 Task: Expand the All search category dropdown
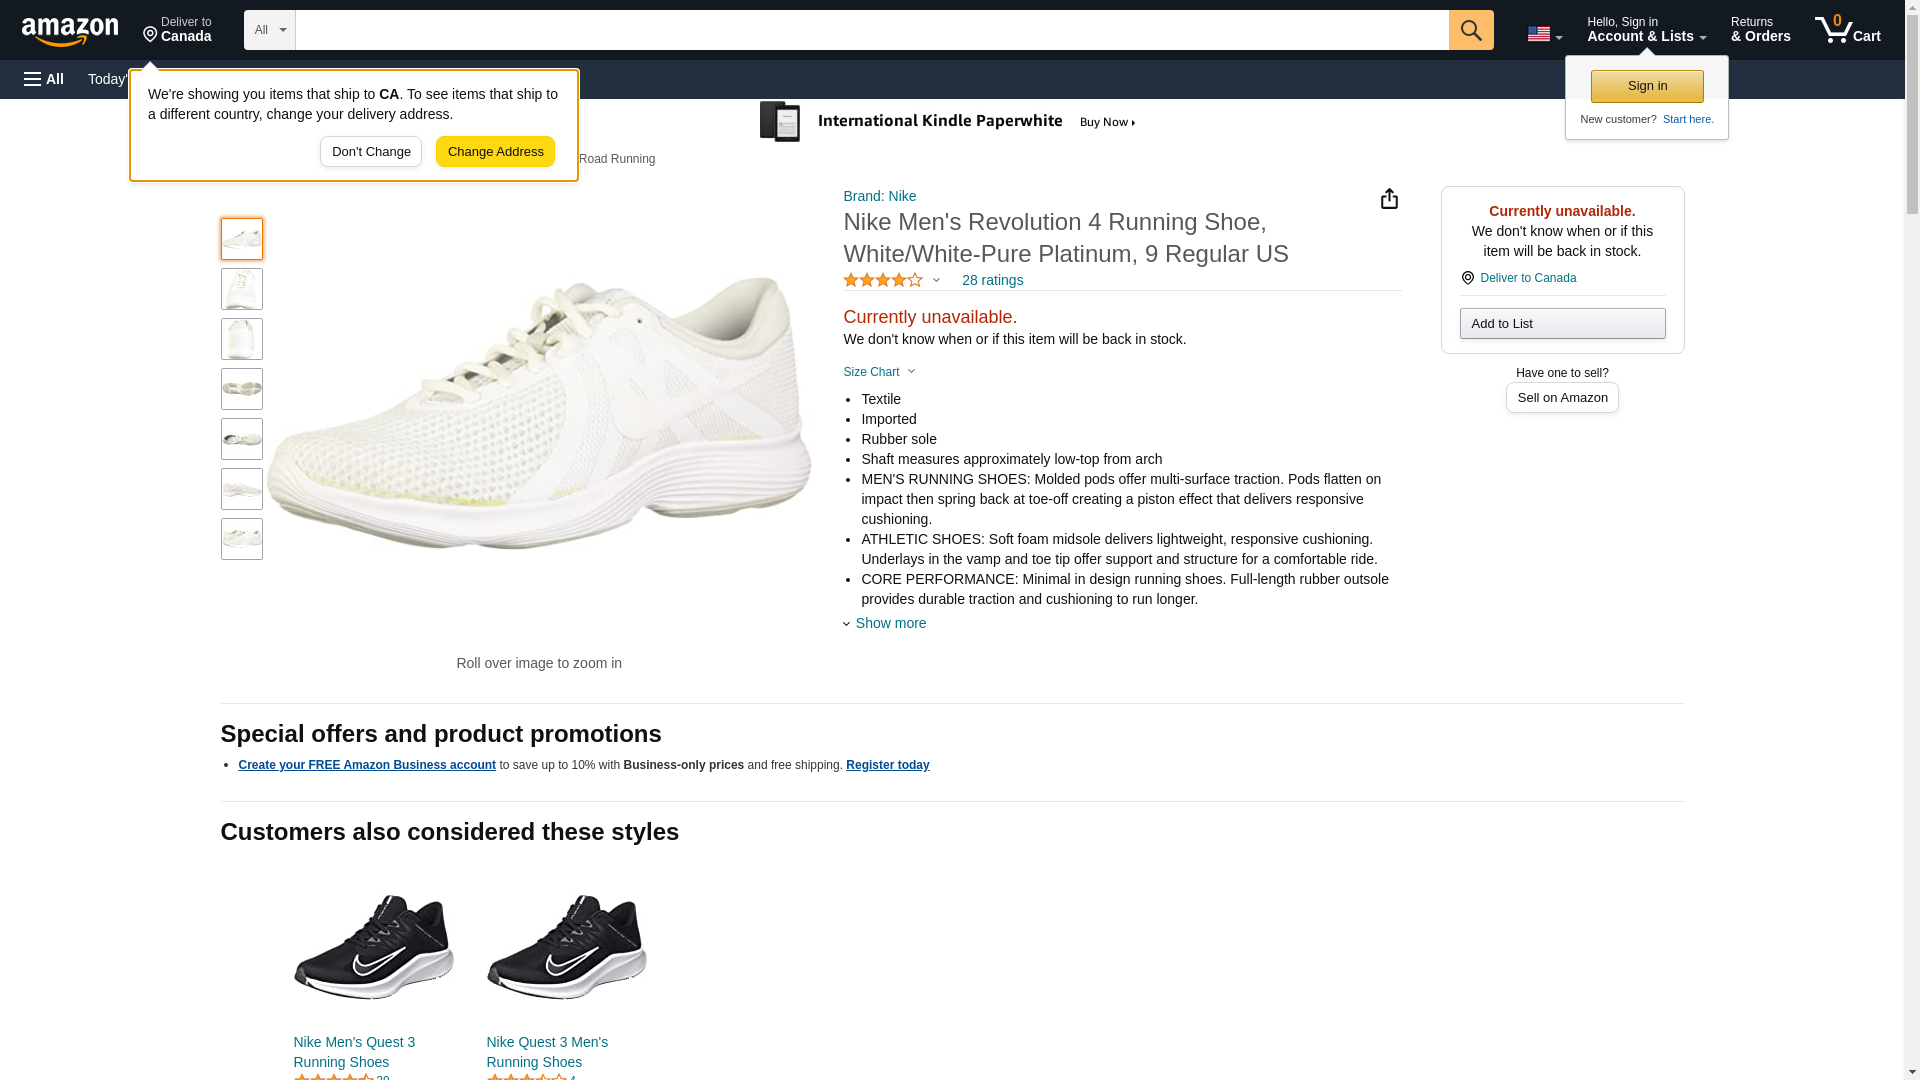coord(269,30)
